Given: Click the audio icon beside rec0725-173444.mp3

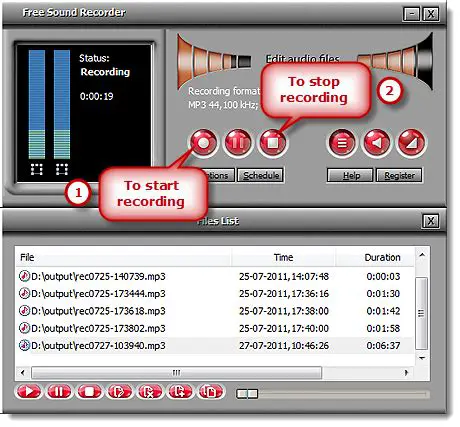Looking at the screenshot, I should tap(24, 294).
